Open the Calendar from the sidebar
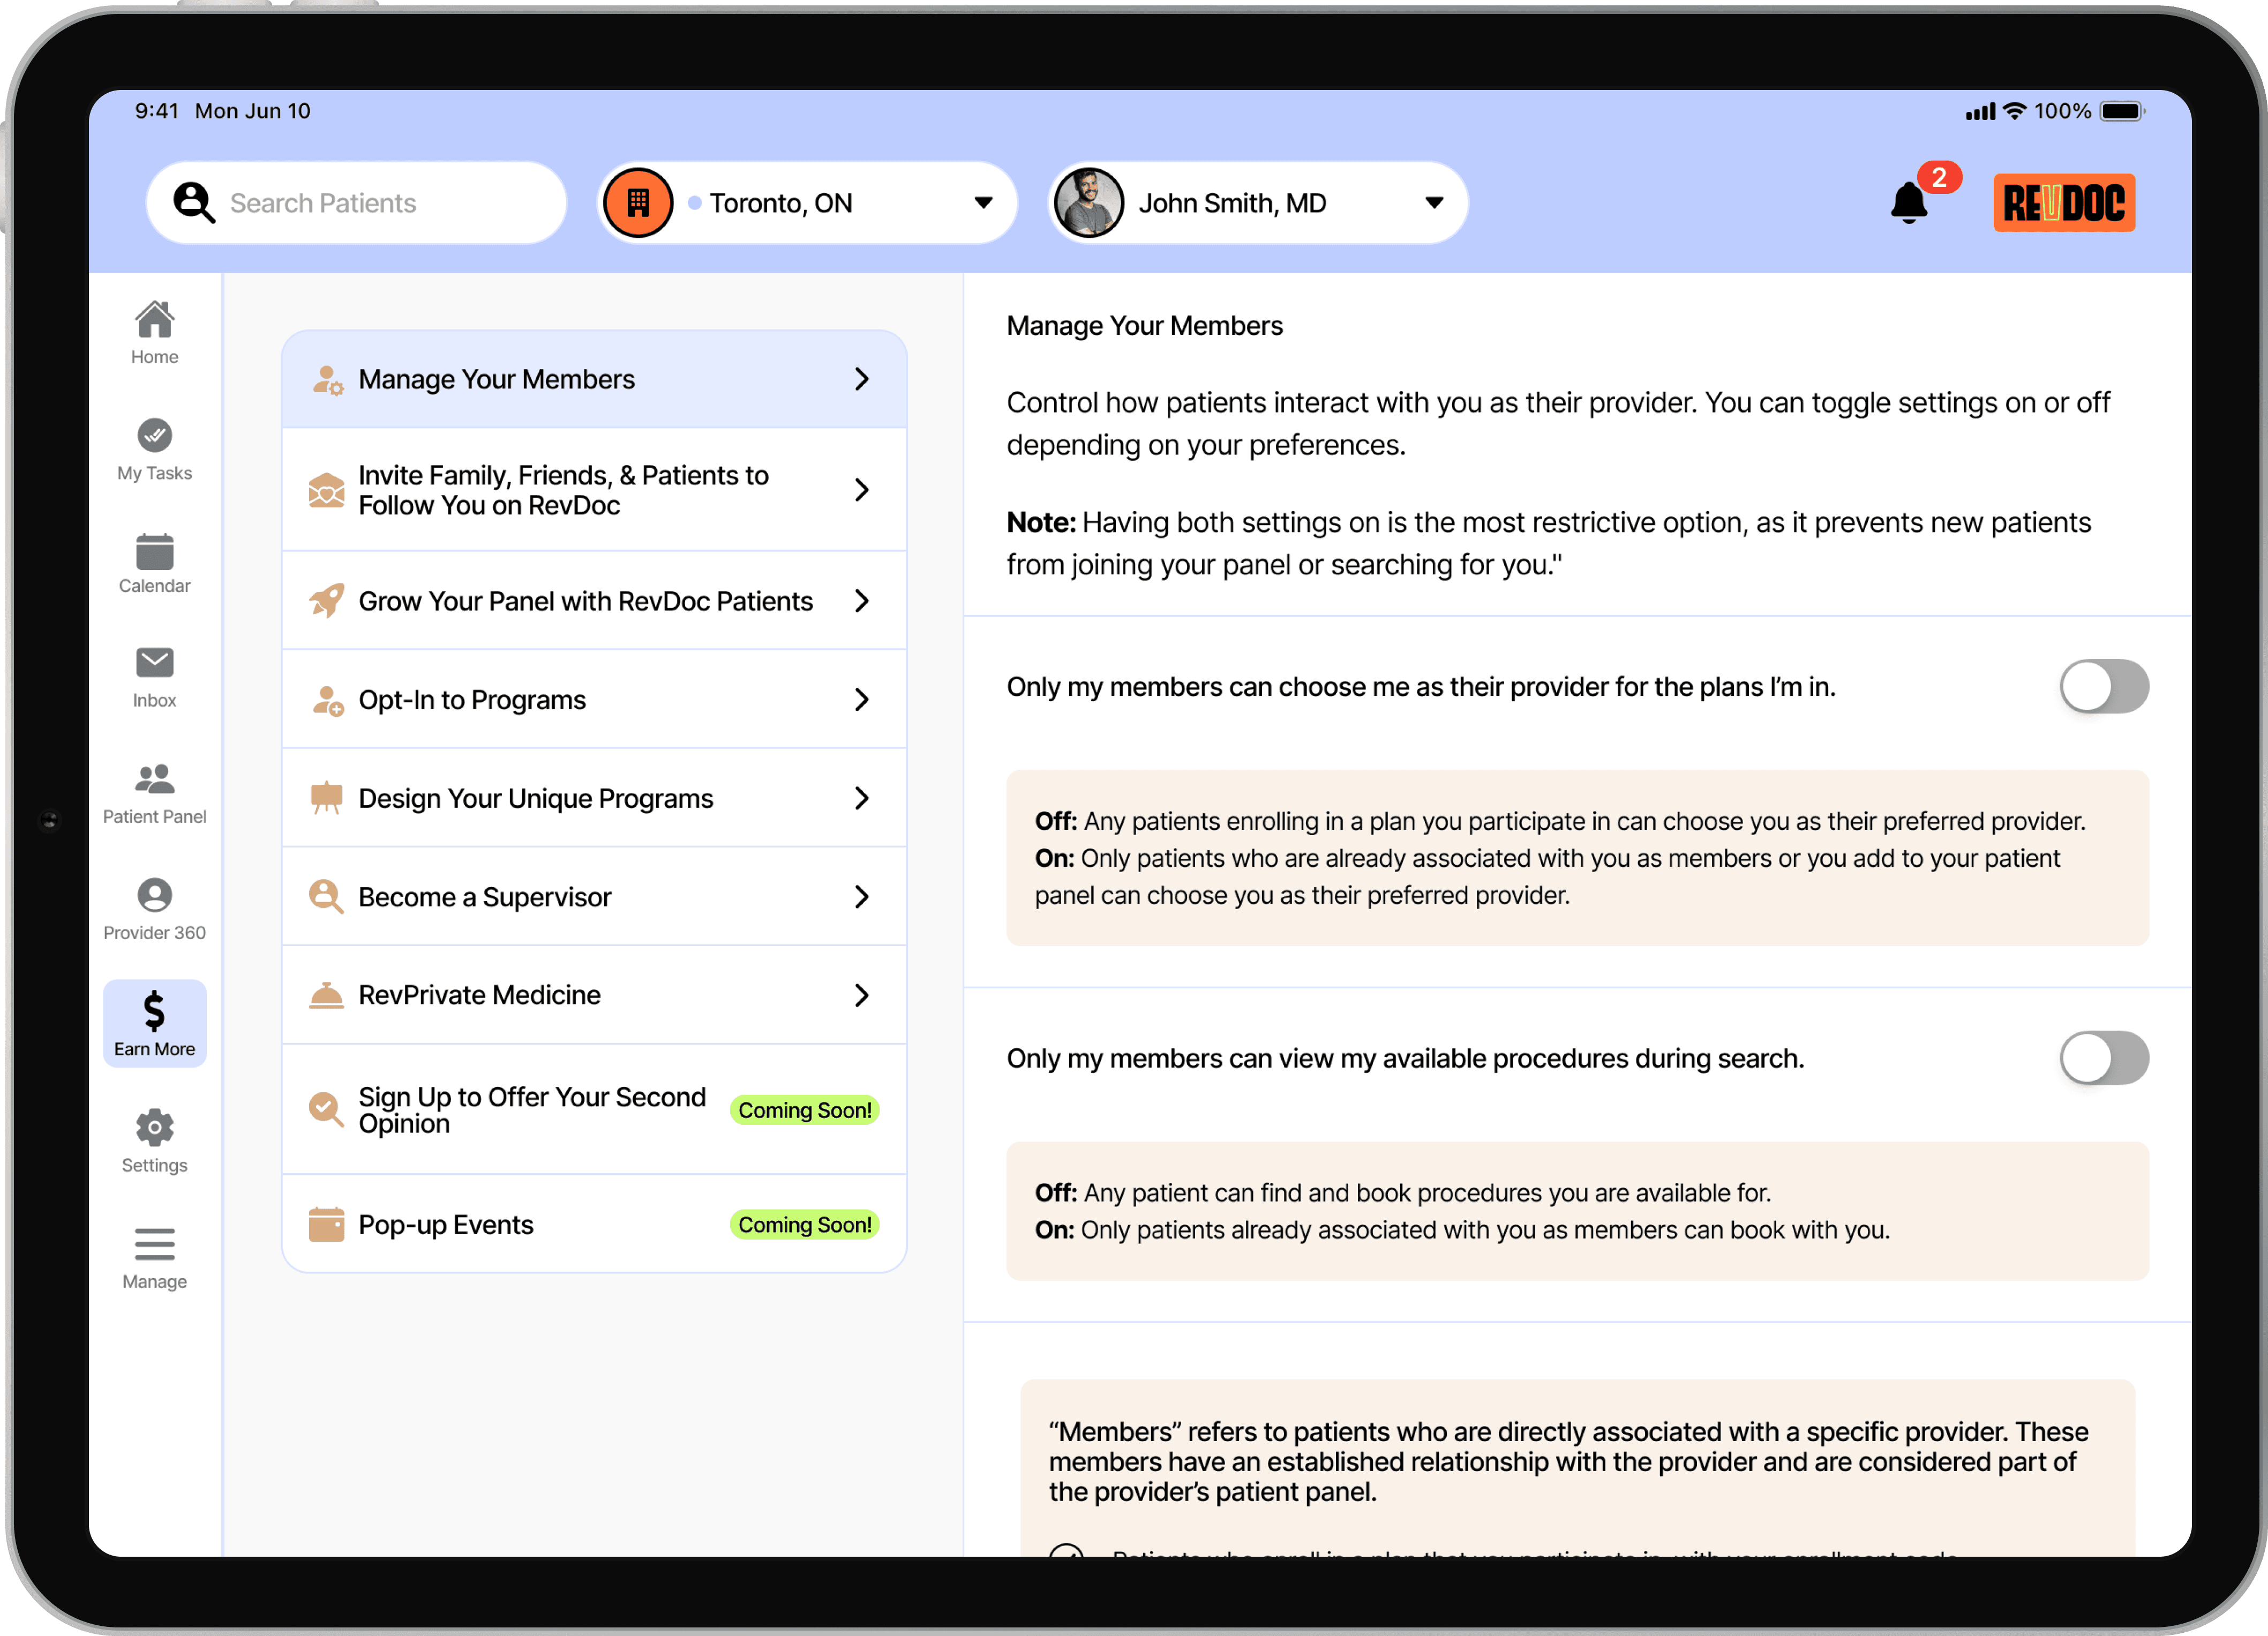Screen dimensions: 2268x1636 coord(154,563)
